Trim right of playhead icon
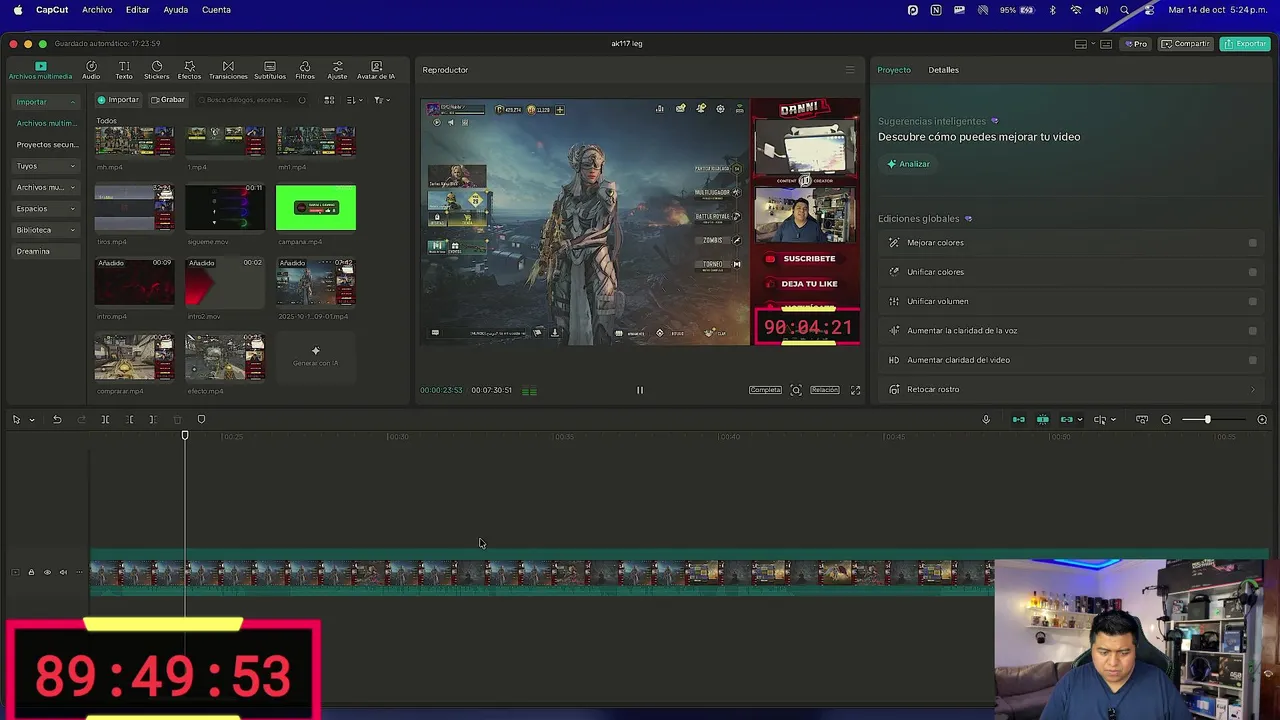1280x720 pixels. [153, 419]
